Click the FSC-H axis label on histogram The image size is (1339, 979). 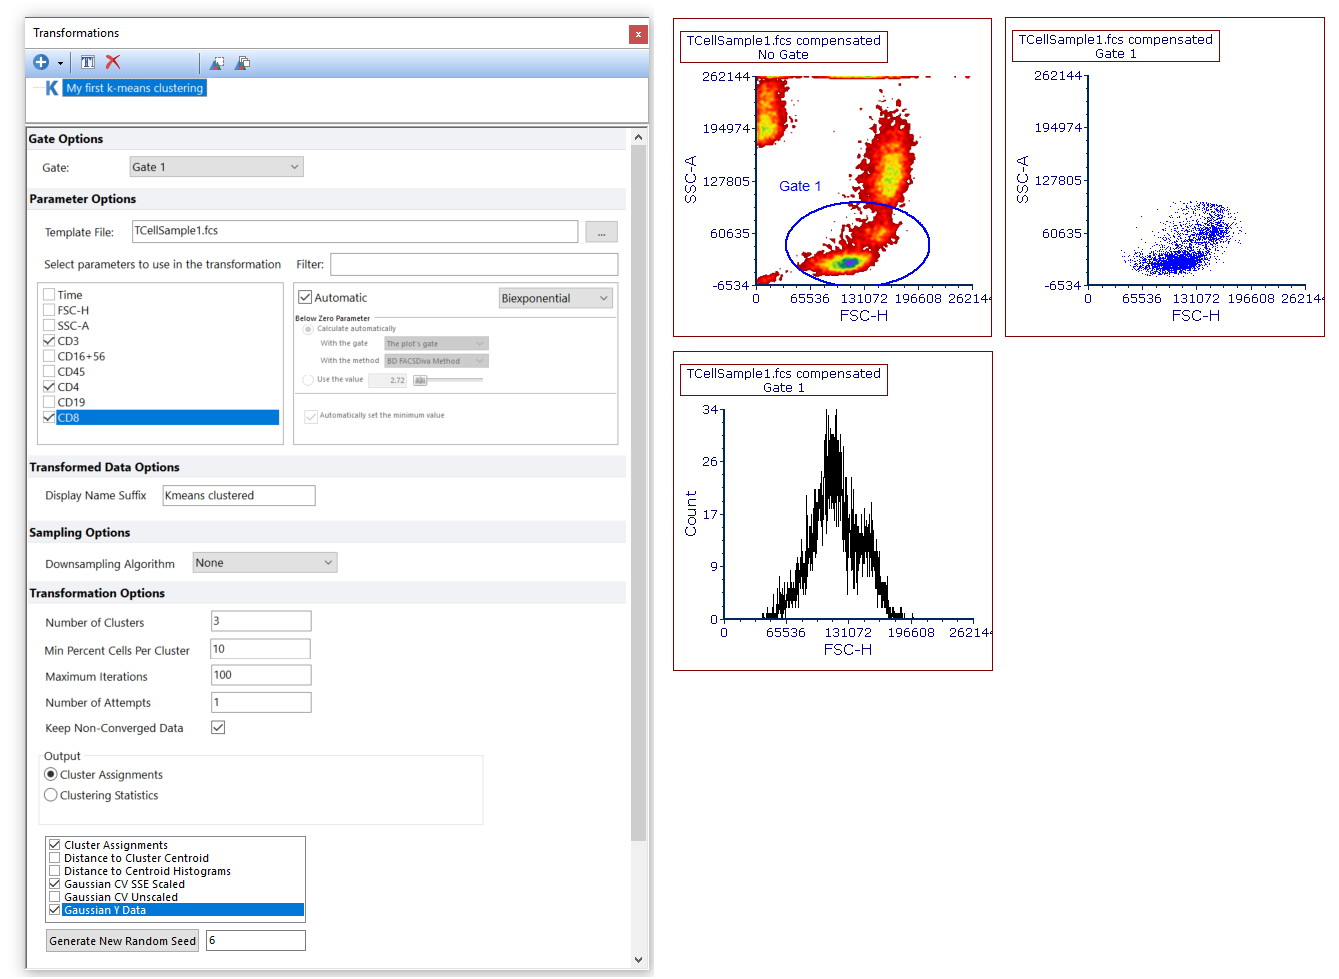[848, 650]
